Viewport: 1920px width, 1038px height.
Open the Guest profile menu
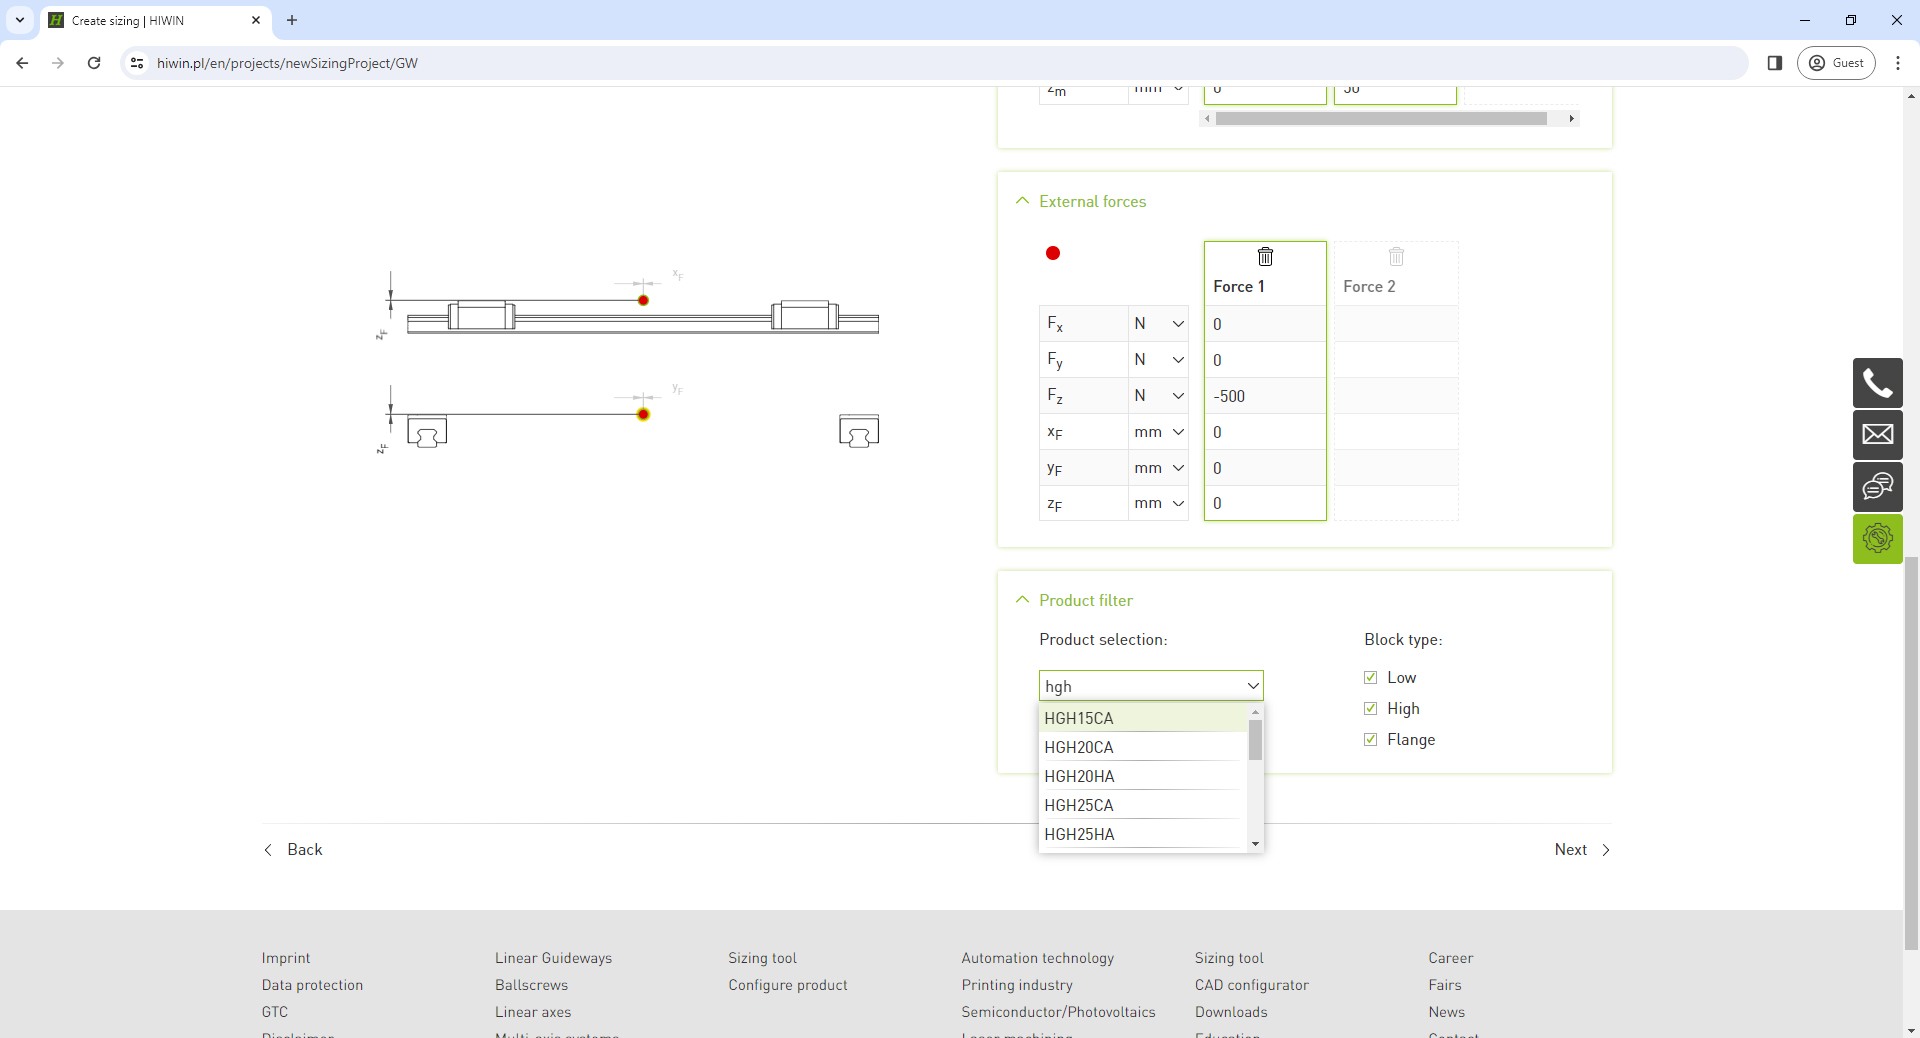point(1837,63)
